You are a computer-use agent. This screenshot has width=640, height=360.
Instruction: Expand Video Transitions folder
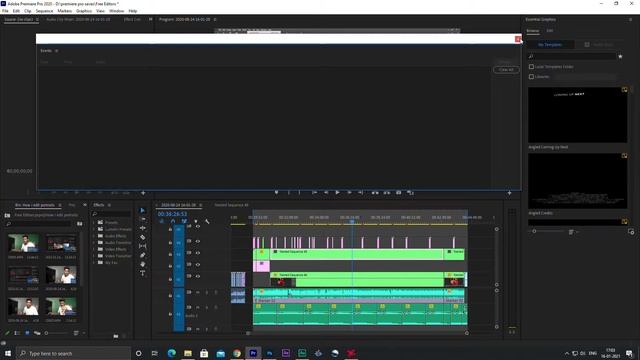click(x=94, y=256)
